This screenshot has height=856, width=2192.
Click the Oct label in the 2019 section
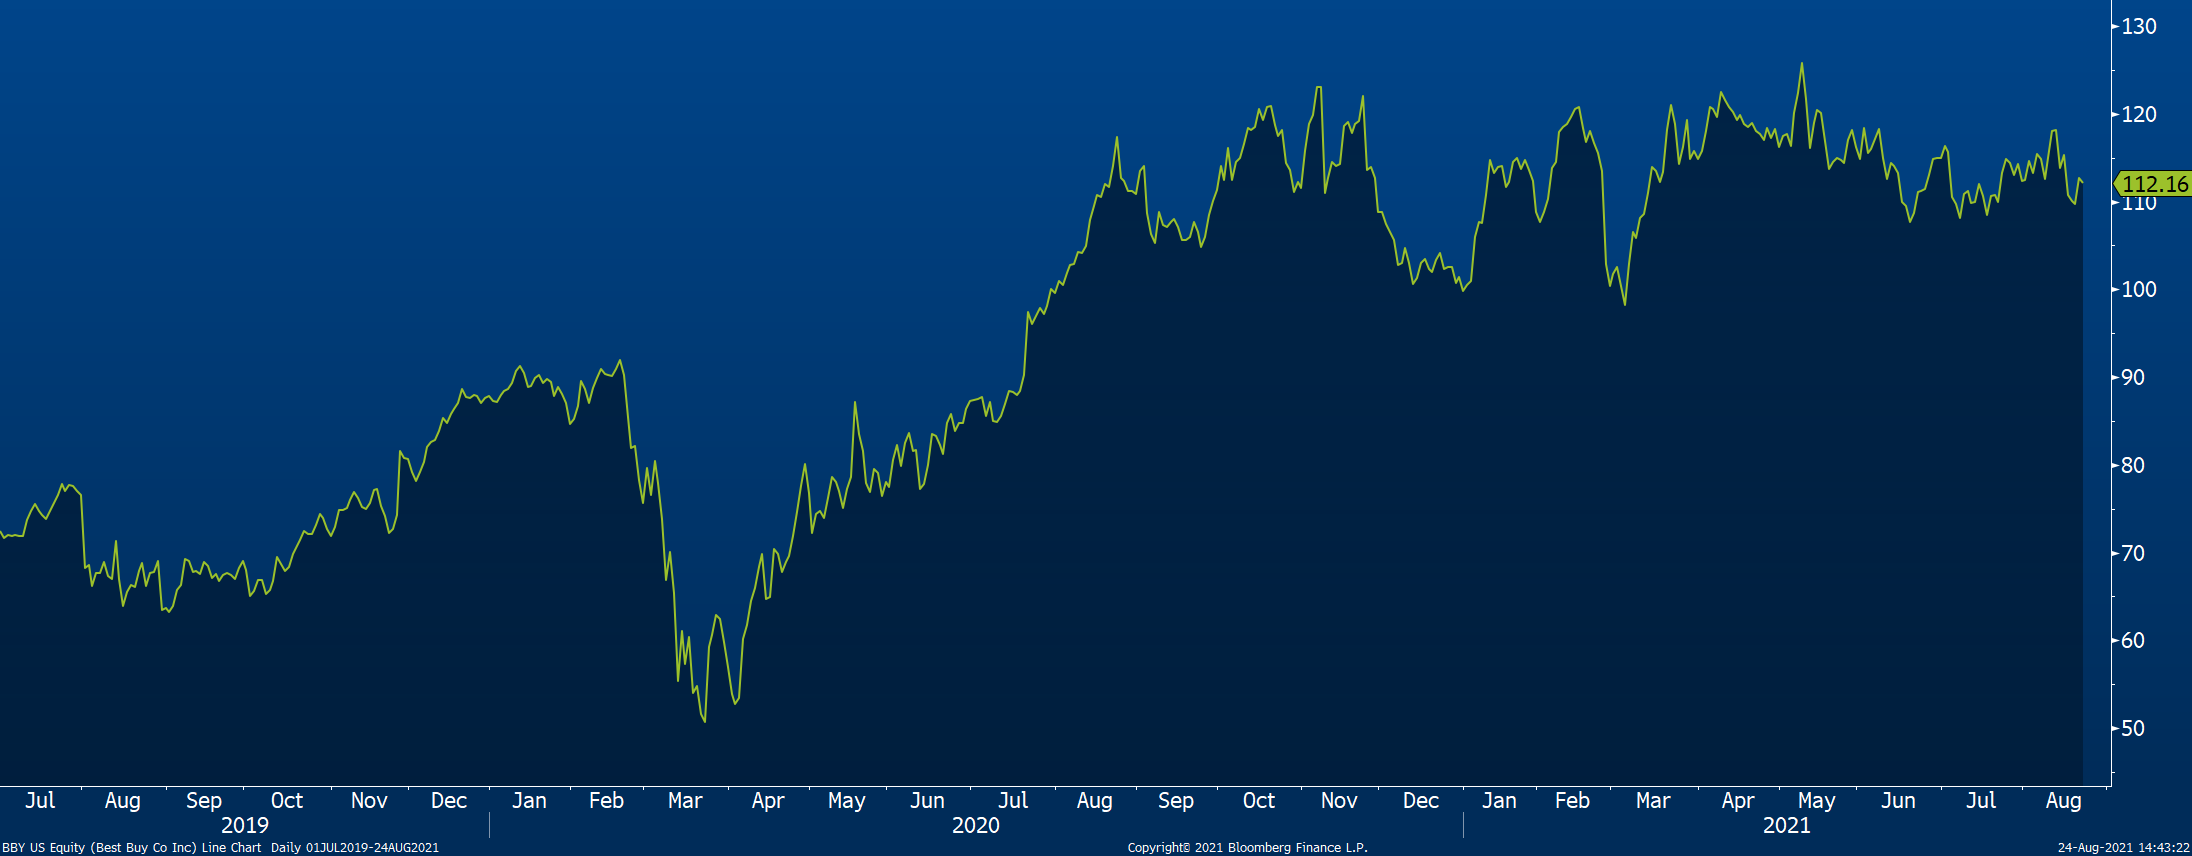pos(287,800)
